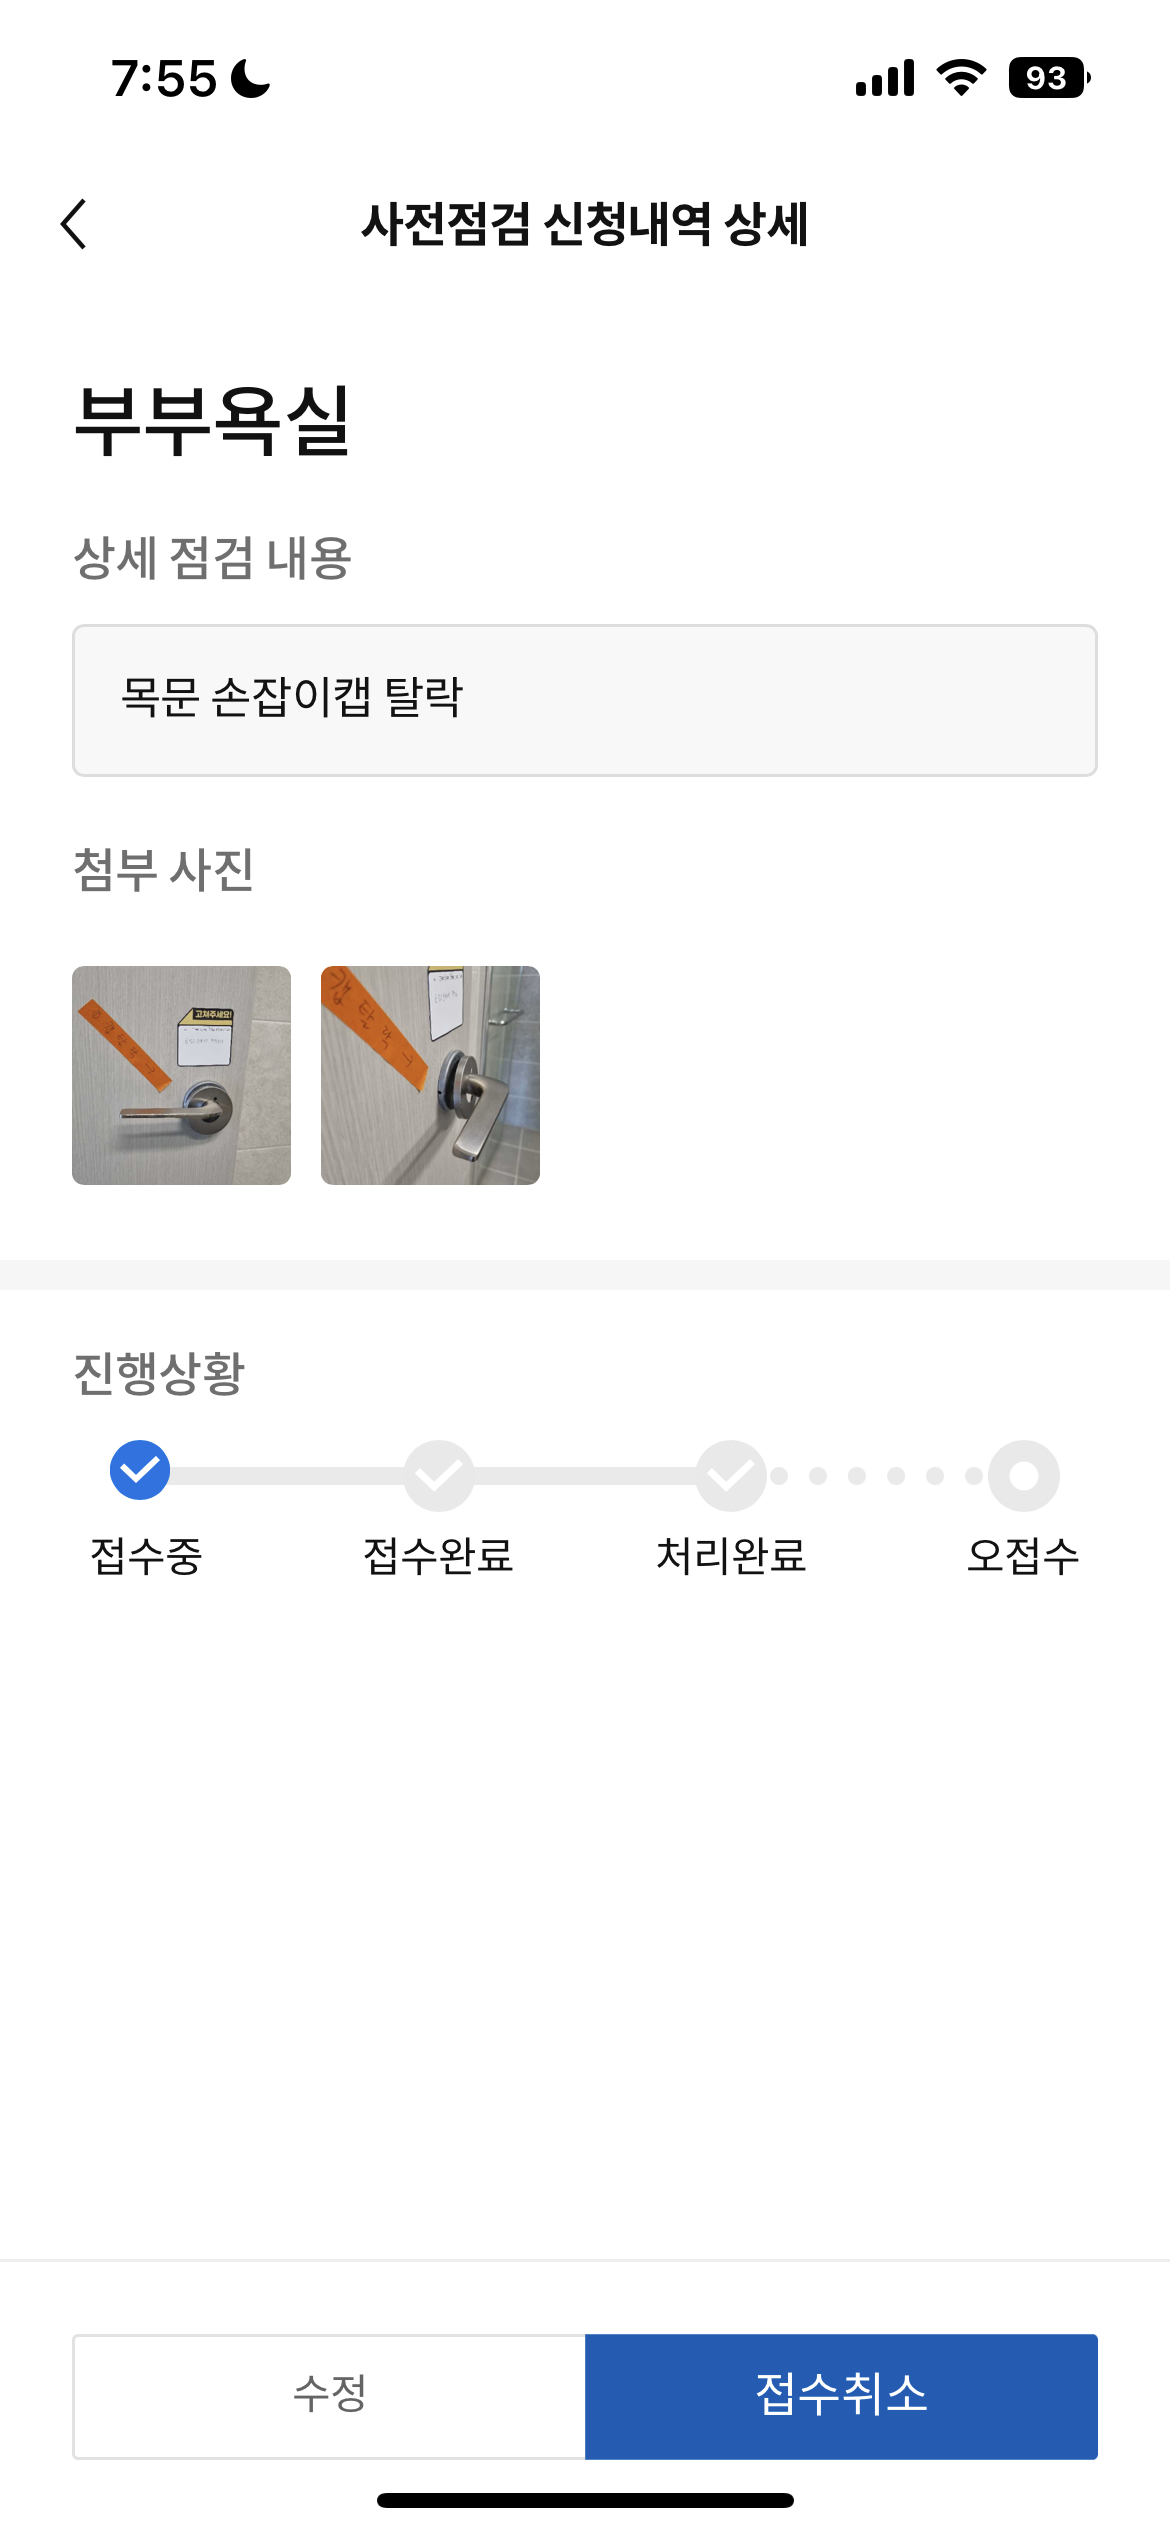
Task: Tap the battery level indicator
Action: (1048, 78)
